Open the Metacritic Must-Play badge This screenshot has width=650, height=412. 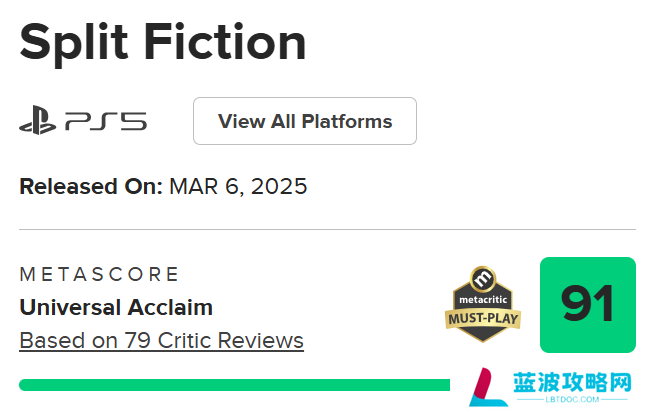[x=483, y=304]
